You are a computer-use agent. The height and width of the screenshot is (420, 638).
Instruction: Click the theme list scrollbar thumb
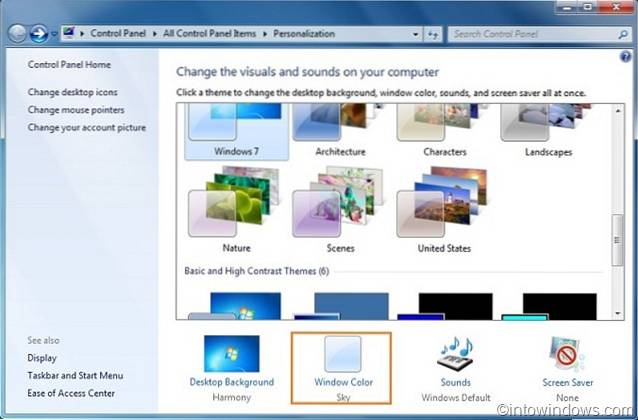pyautogui.click(x=618, y=240)
